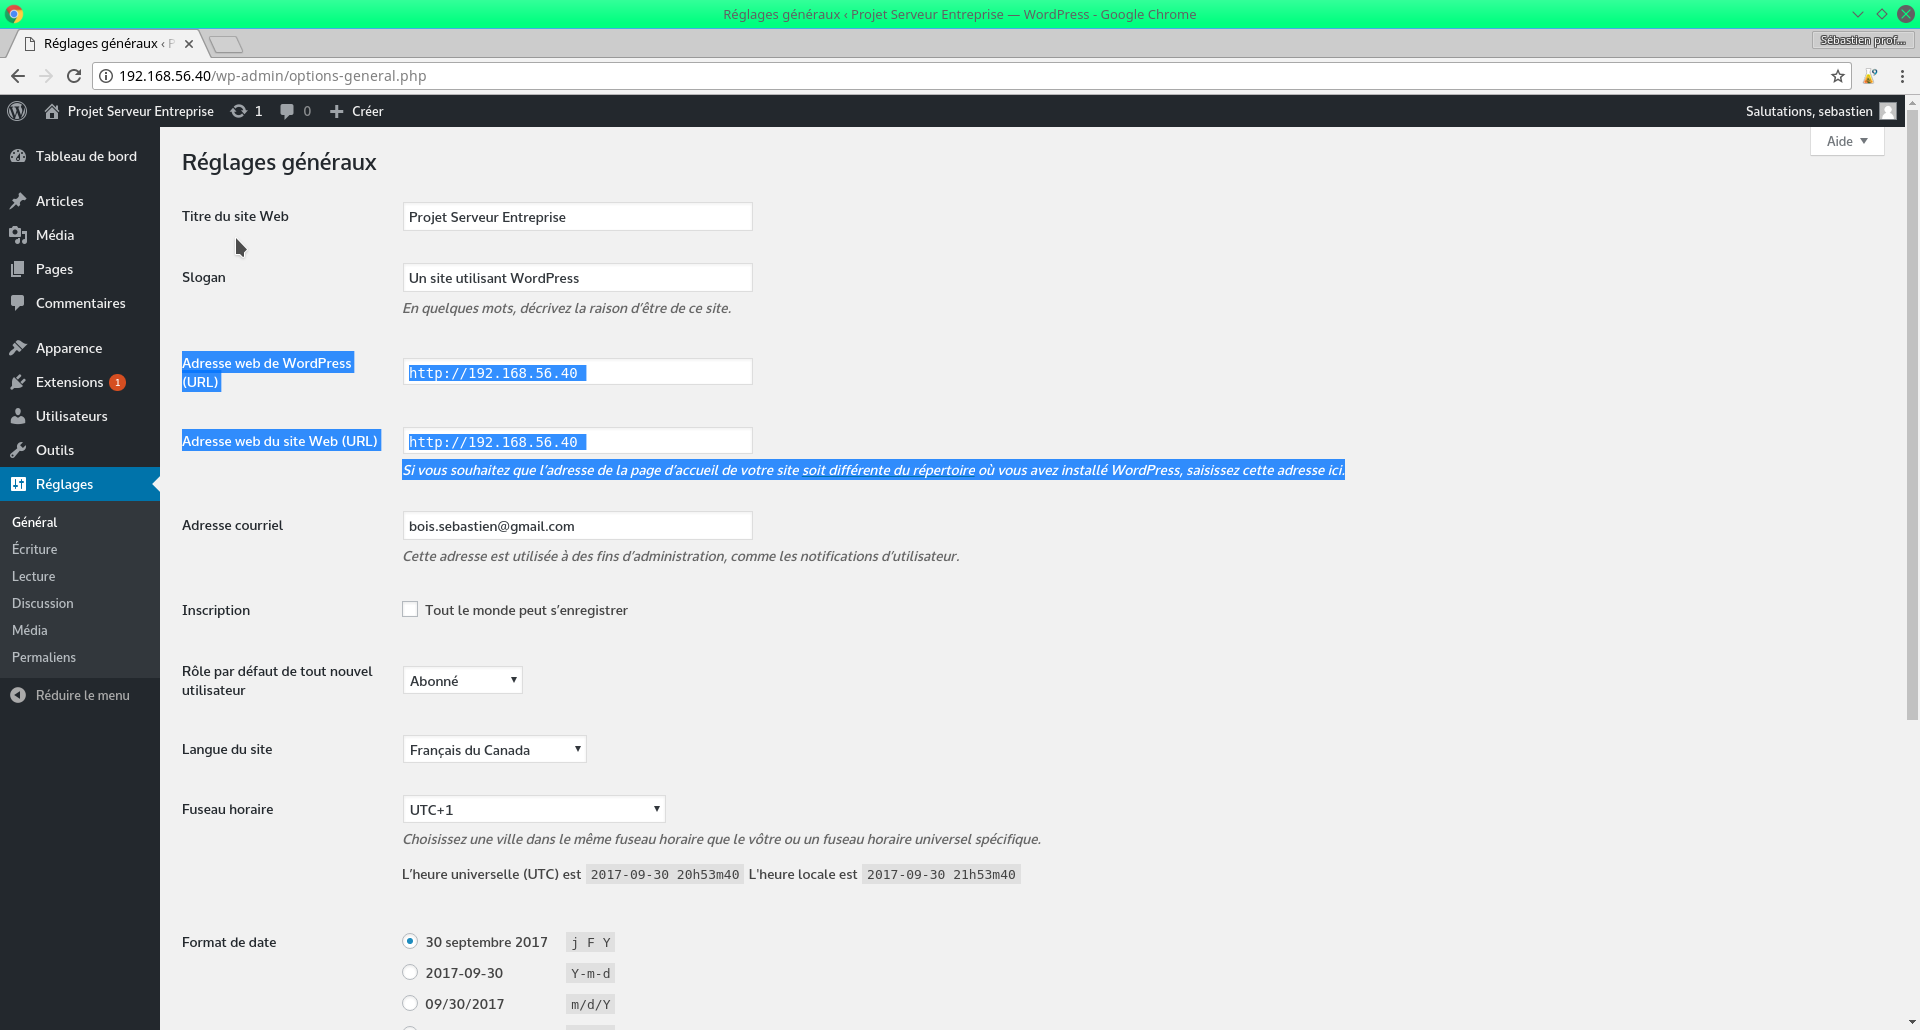Click the user avatar next to Salutations
The image size is (1920, 1030).
(1888, 111)
